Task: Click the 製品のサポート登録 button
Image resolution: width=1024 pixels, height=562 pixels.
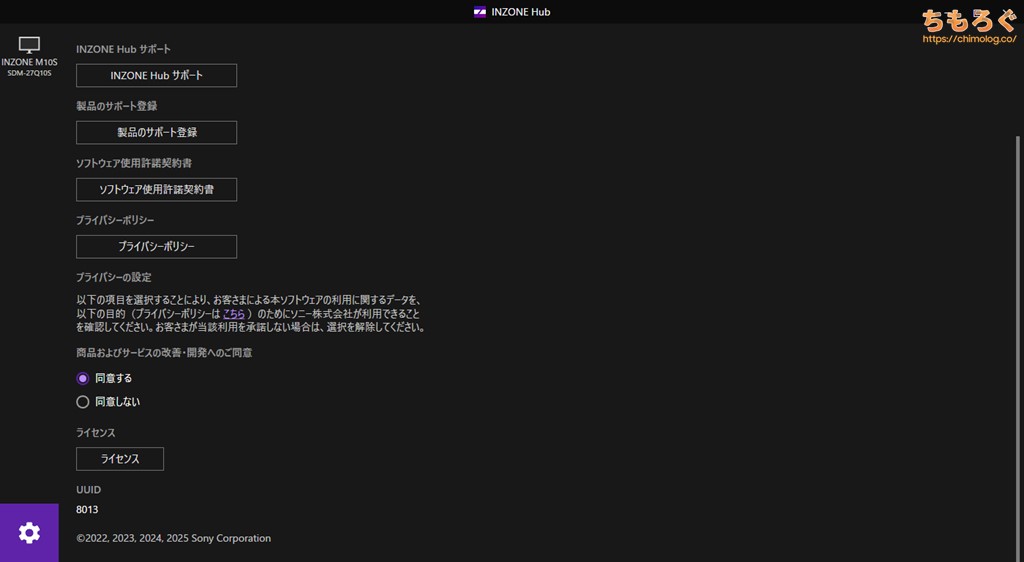Action: pos(157,133)
